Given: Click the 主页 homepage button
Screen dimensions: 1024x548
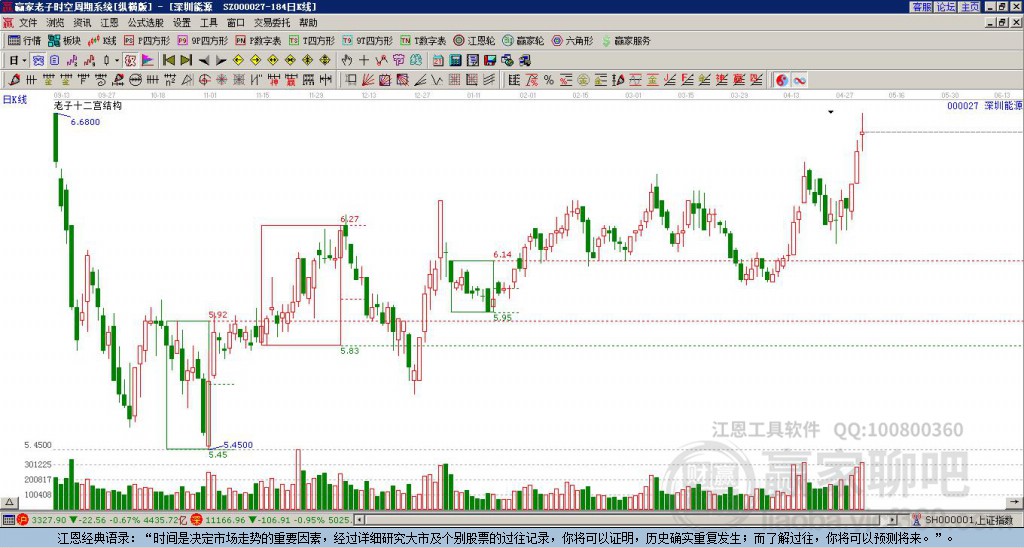Looking at the screenshot, I should (970, 7).
